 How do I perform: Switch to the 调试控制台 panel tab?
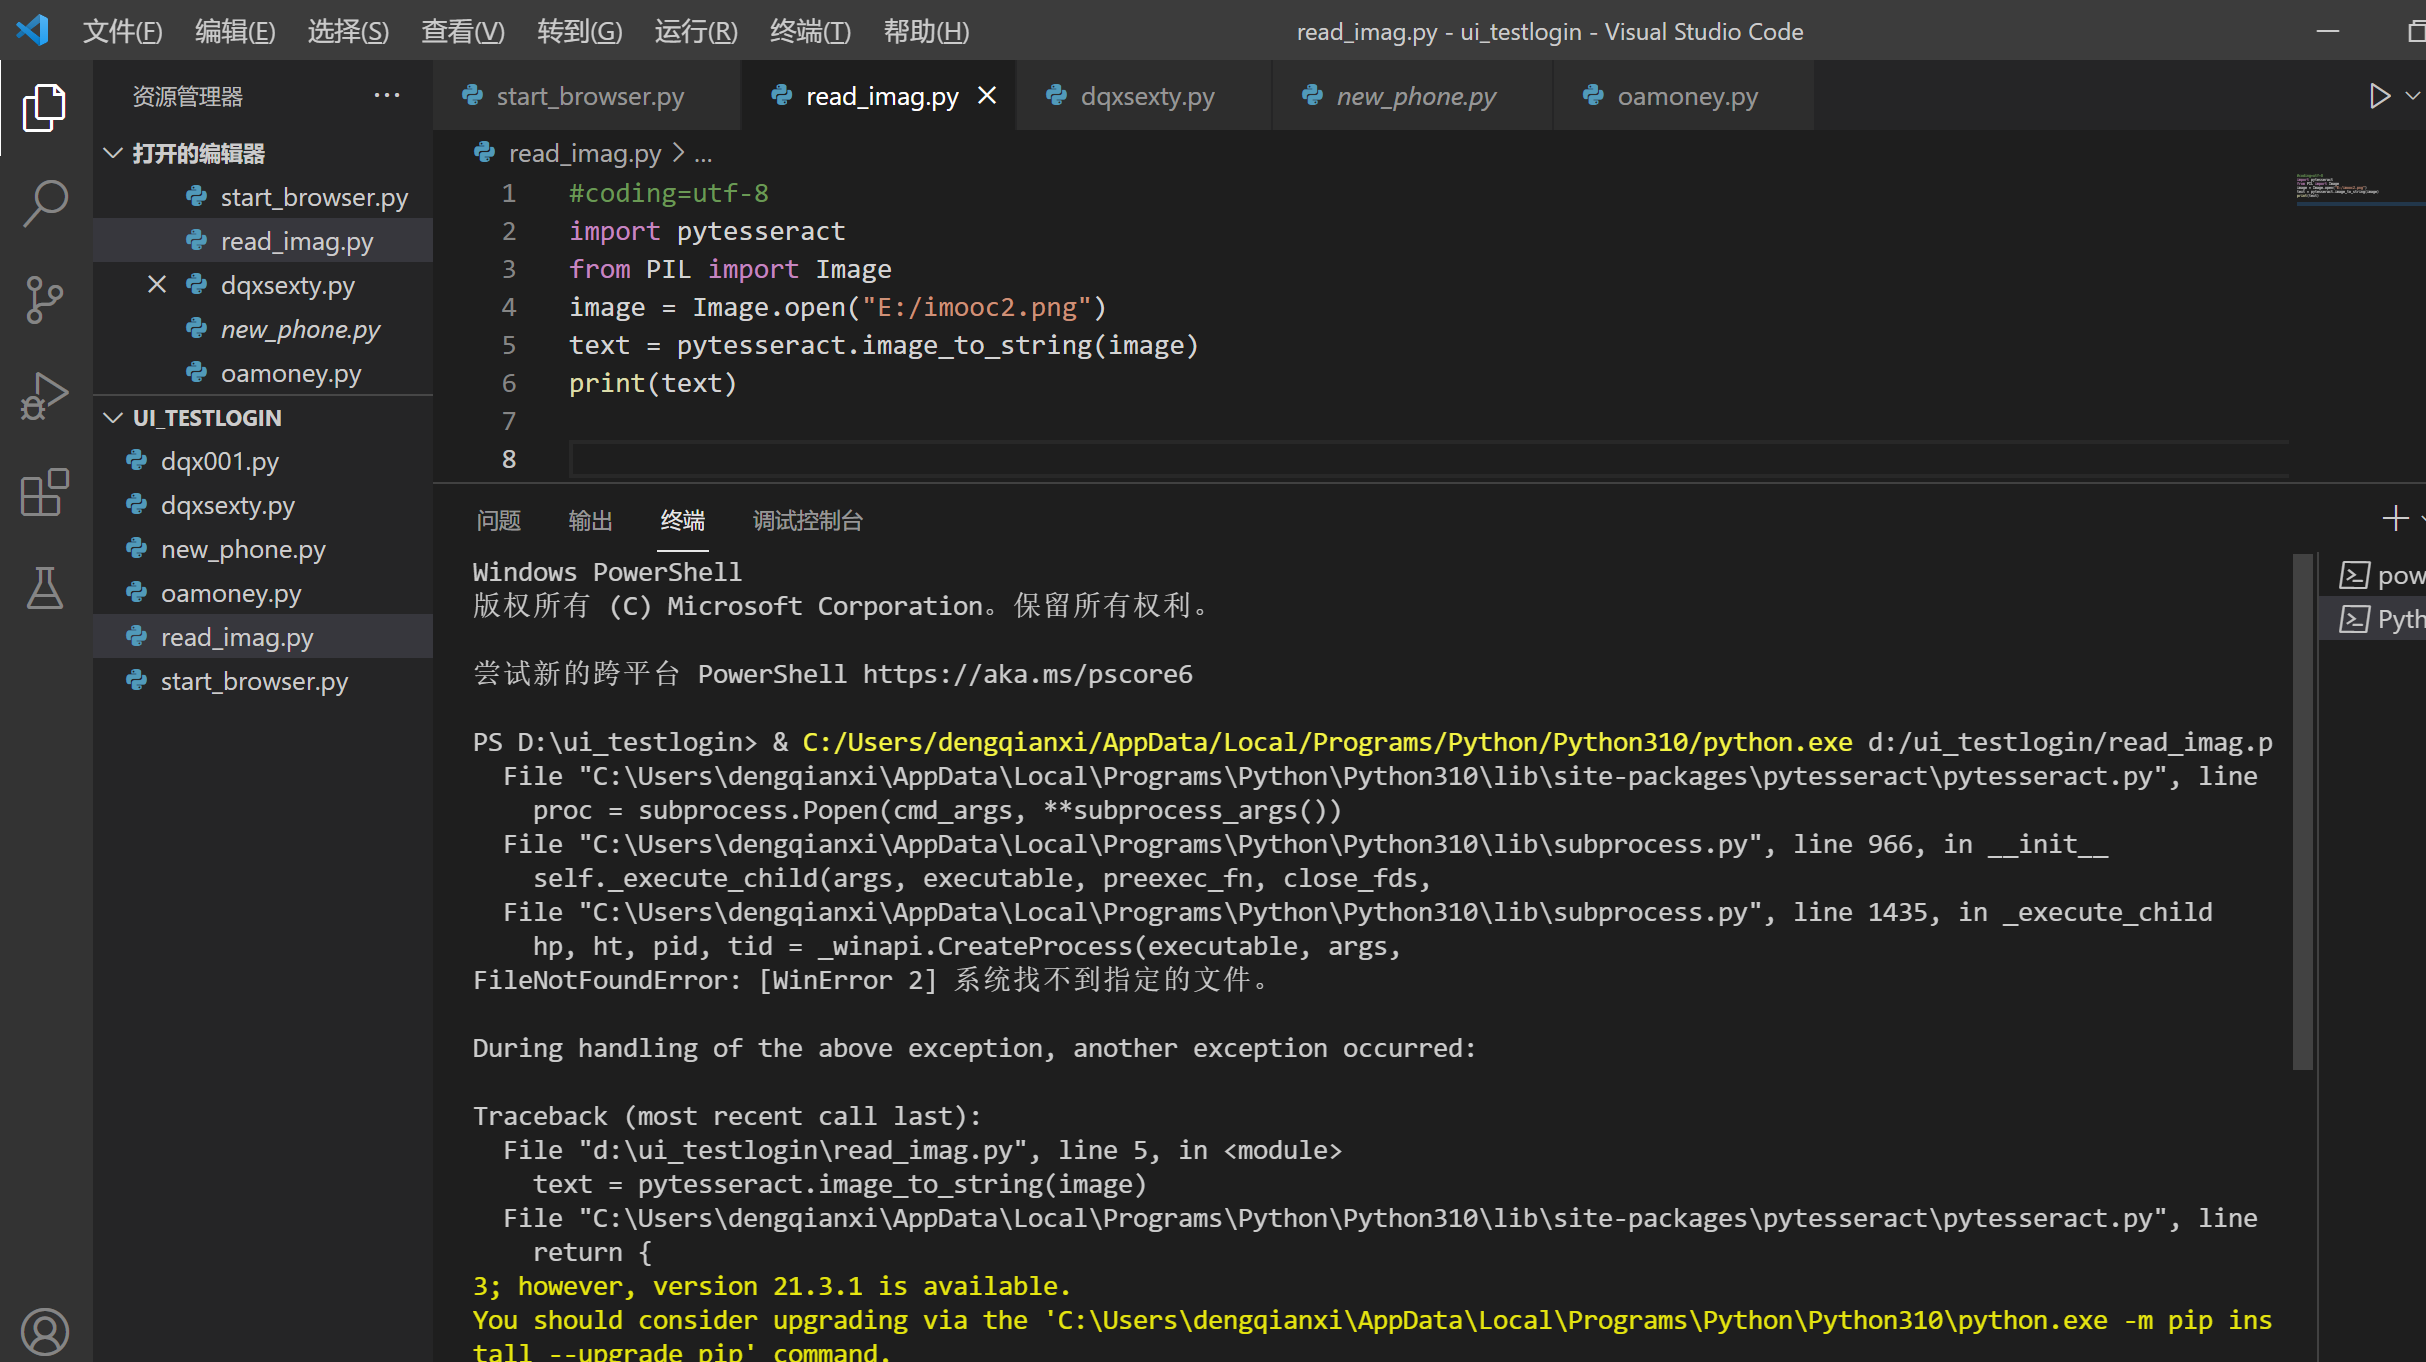point(807,521)
